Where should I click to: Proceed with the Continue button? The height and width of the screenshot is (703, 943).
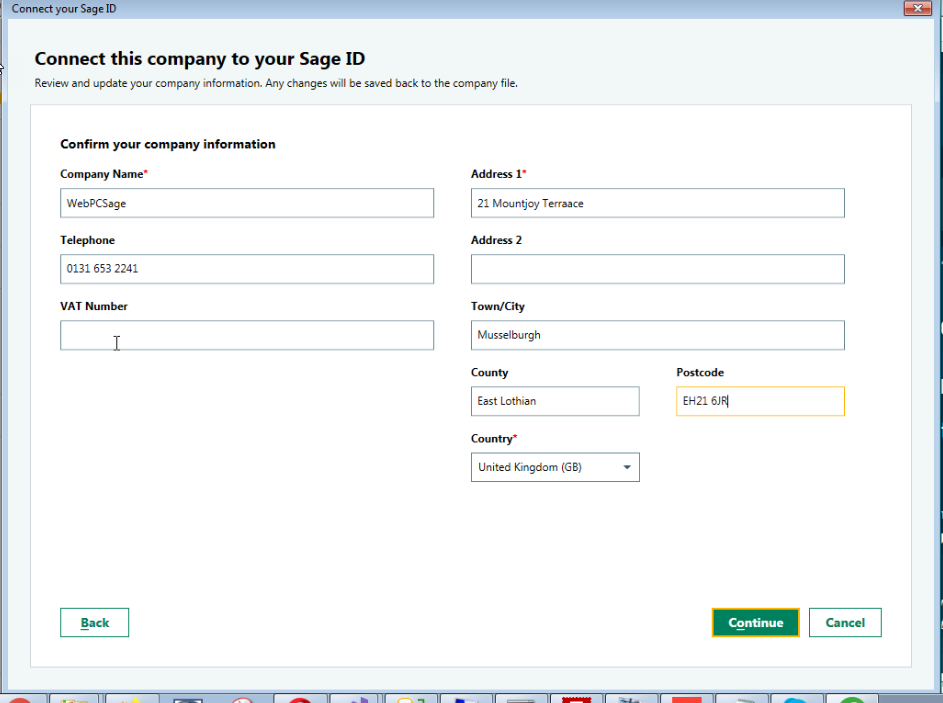tap(755, 622)
